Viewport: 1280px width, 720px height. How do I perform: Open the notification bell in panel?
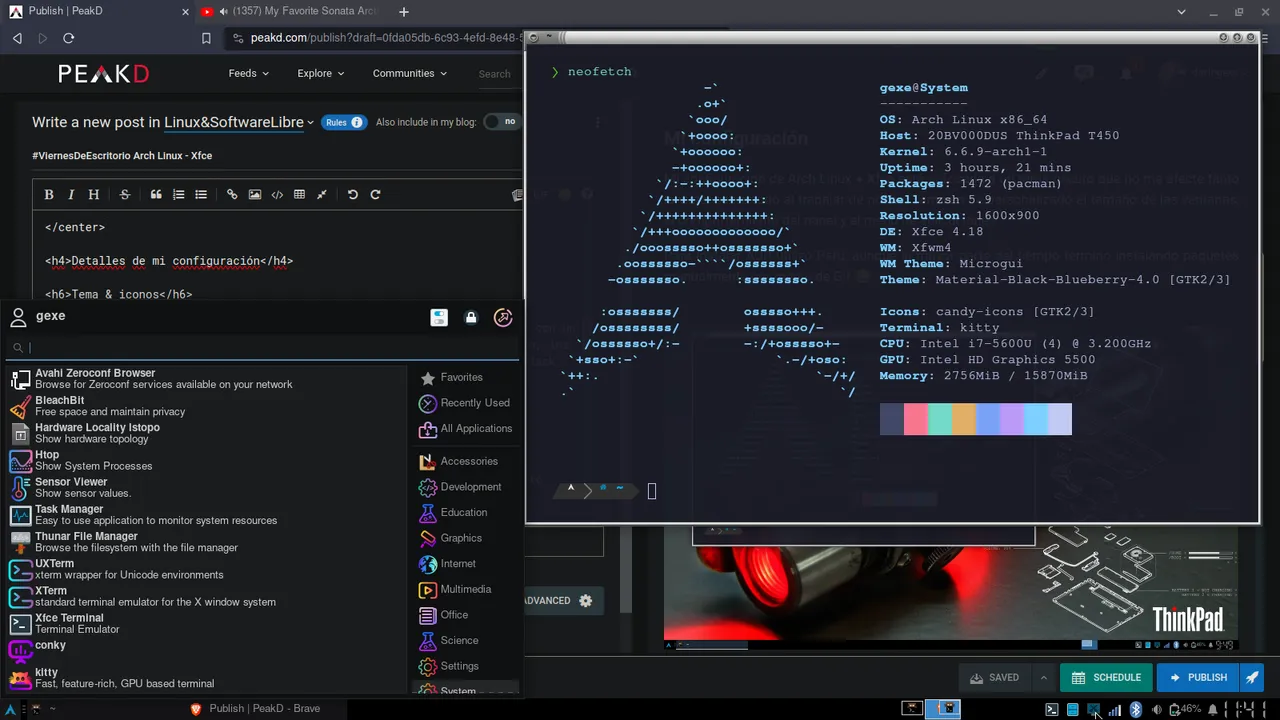coord(1212,709)
